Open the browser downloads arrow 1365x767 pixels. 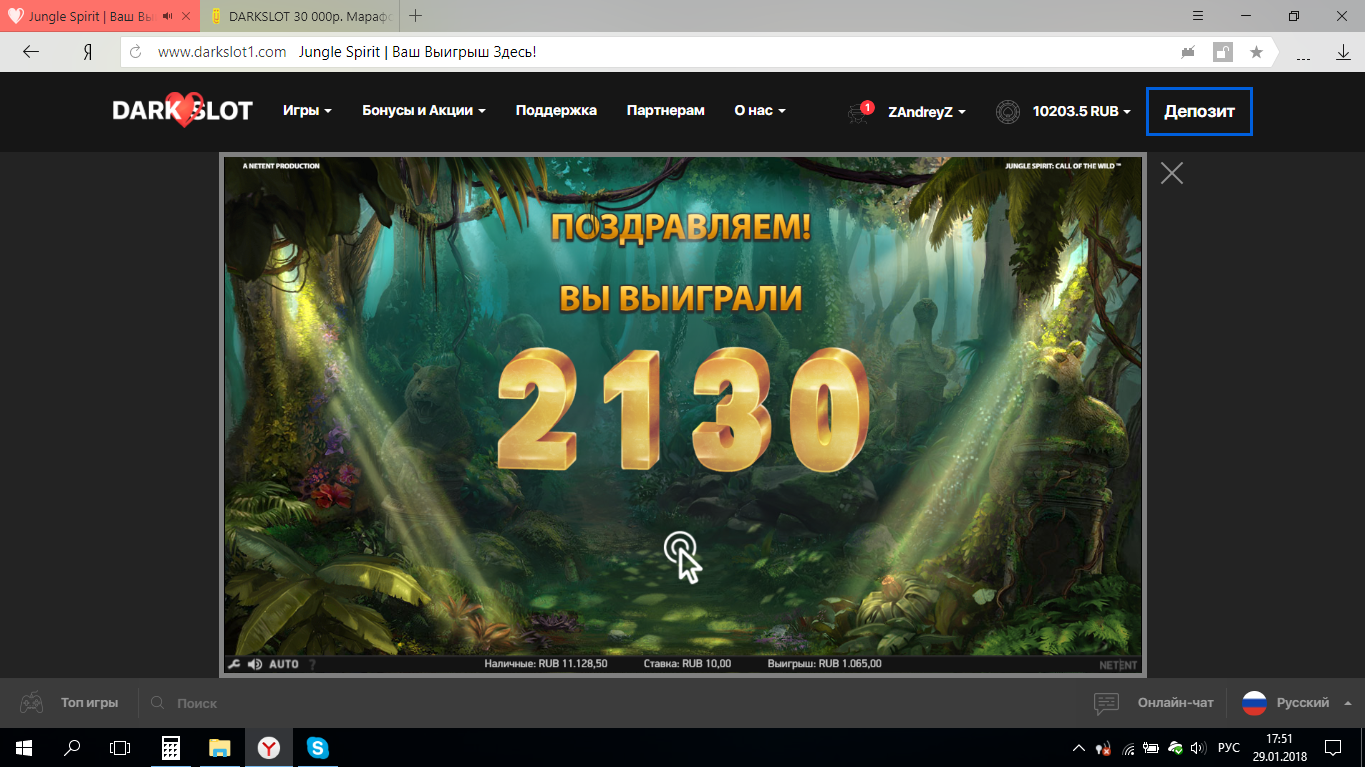pyautogui.click(x=1343, y=52)
